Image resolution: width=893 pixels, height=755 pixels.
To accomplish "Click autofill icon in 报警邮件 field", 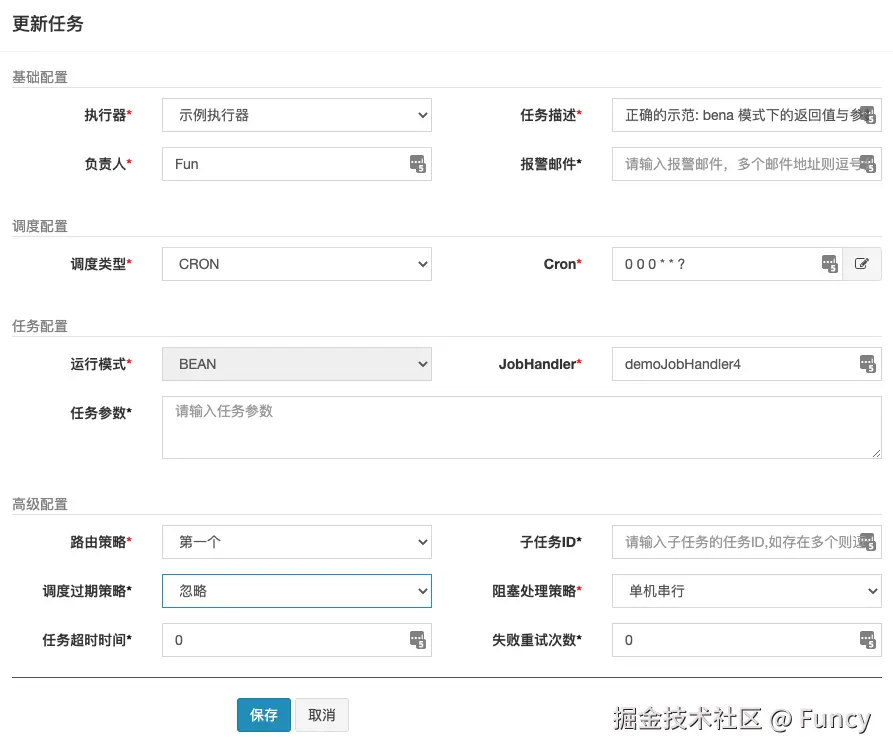I will point(867,164).
